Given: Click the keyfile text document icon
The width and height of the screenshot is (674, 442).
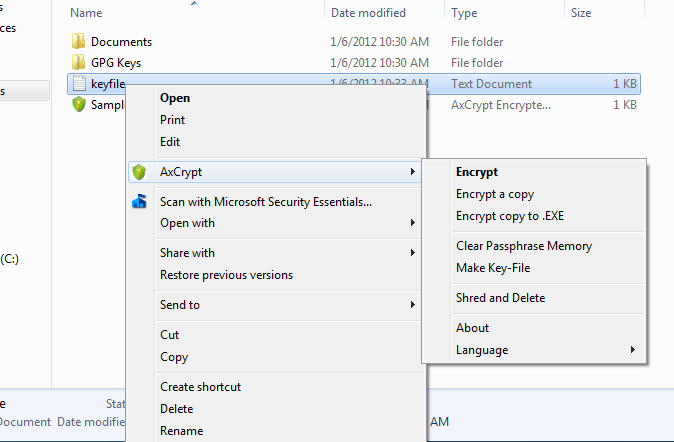Looking at the screenshot, I should tap(79, 83).
